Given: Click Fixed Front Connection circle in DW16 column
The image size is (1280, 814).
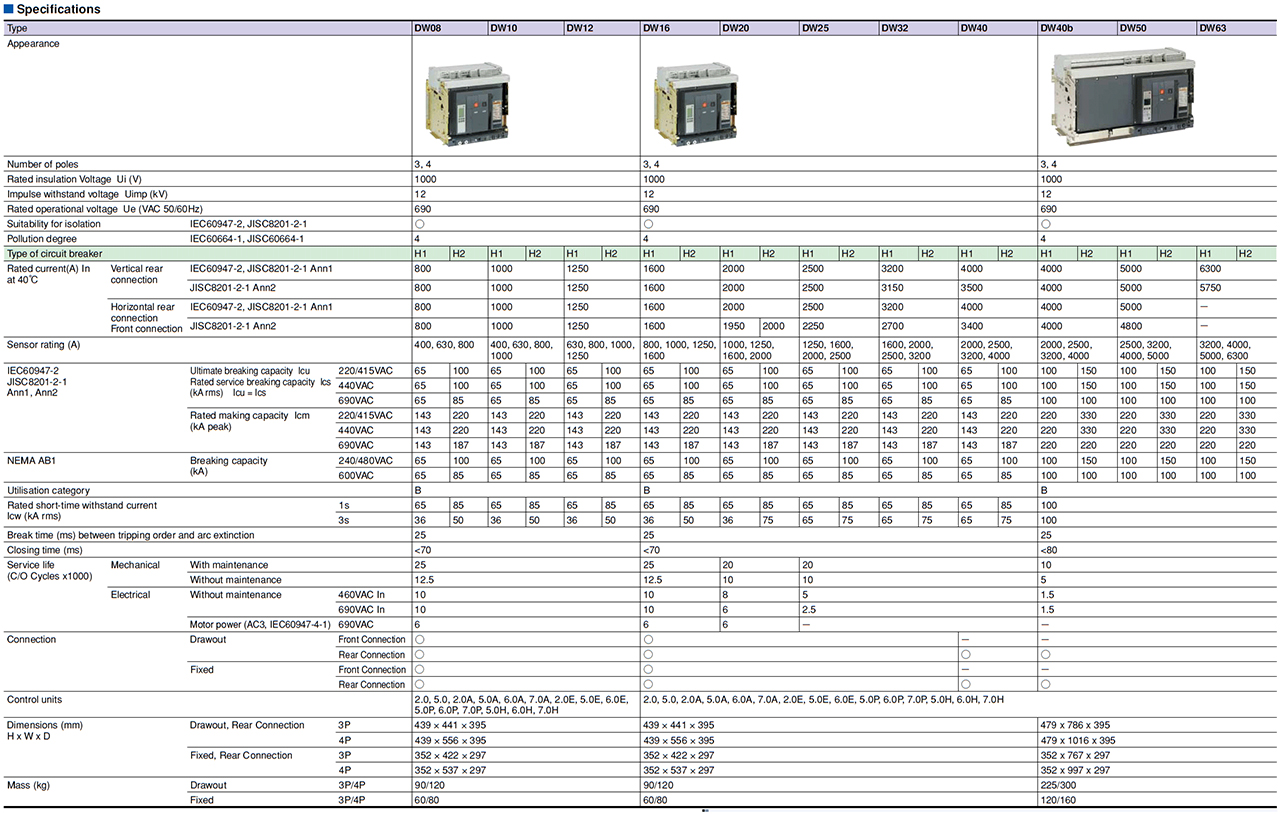Looking at the screenshot, I should click(648, 670).
